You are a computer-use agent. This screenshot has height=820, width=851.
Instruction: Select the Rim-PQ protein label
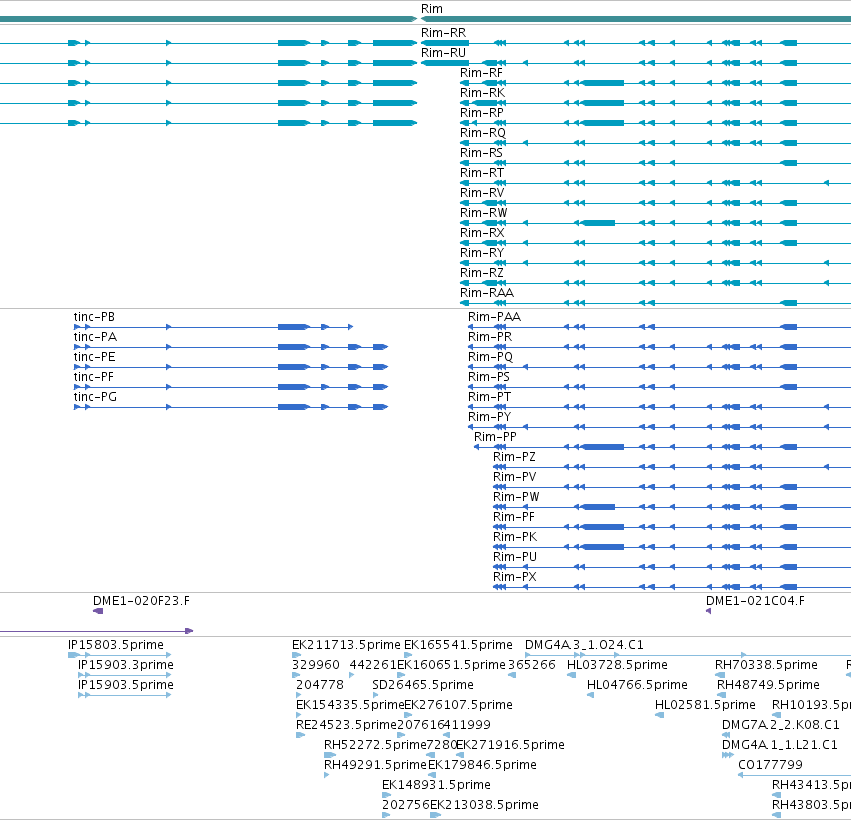click(x=491, y=357)
